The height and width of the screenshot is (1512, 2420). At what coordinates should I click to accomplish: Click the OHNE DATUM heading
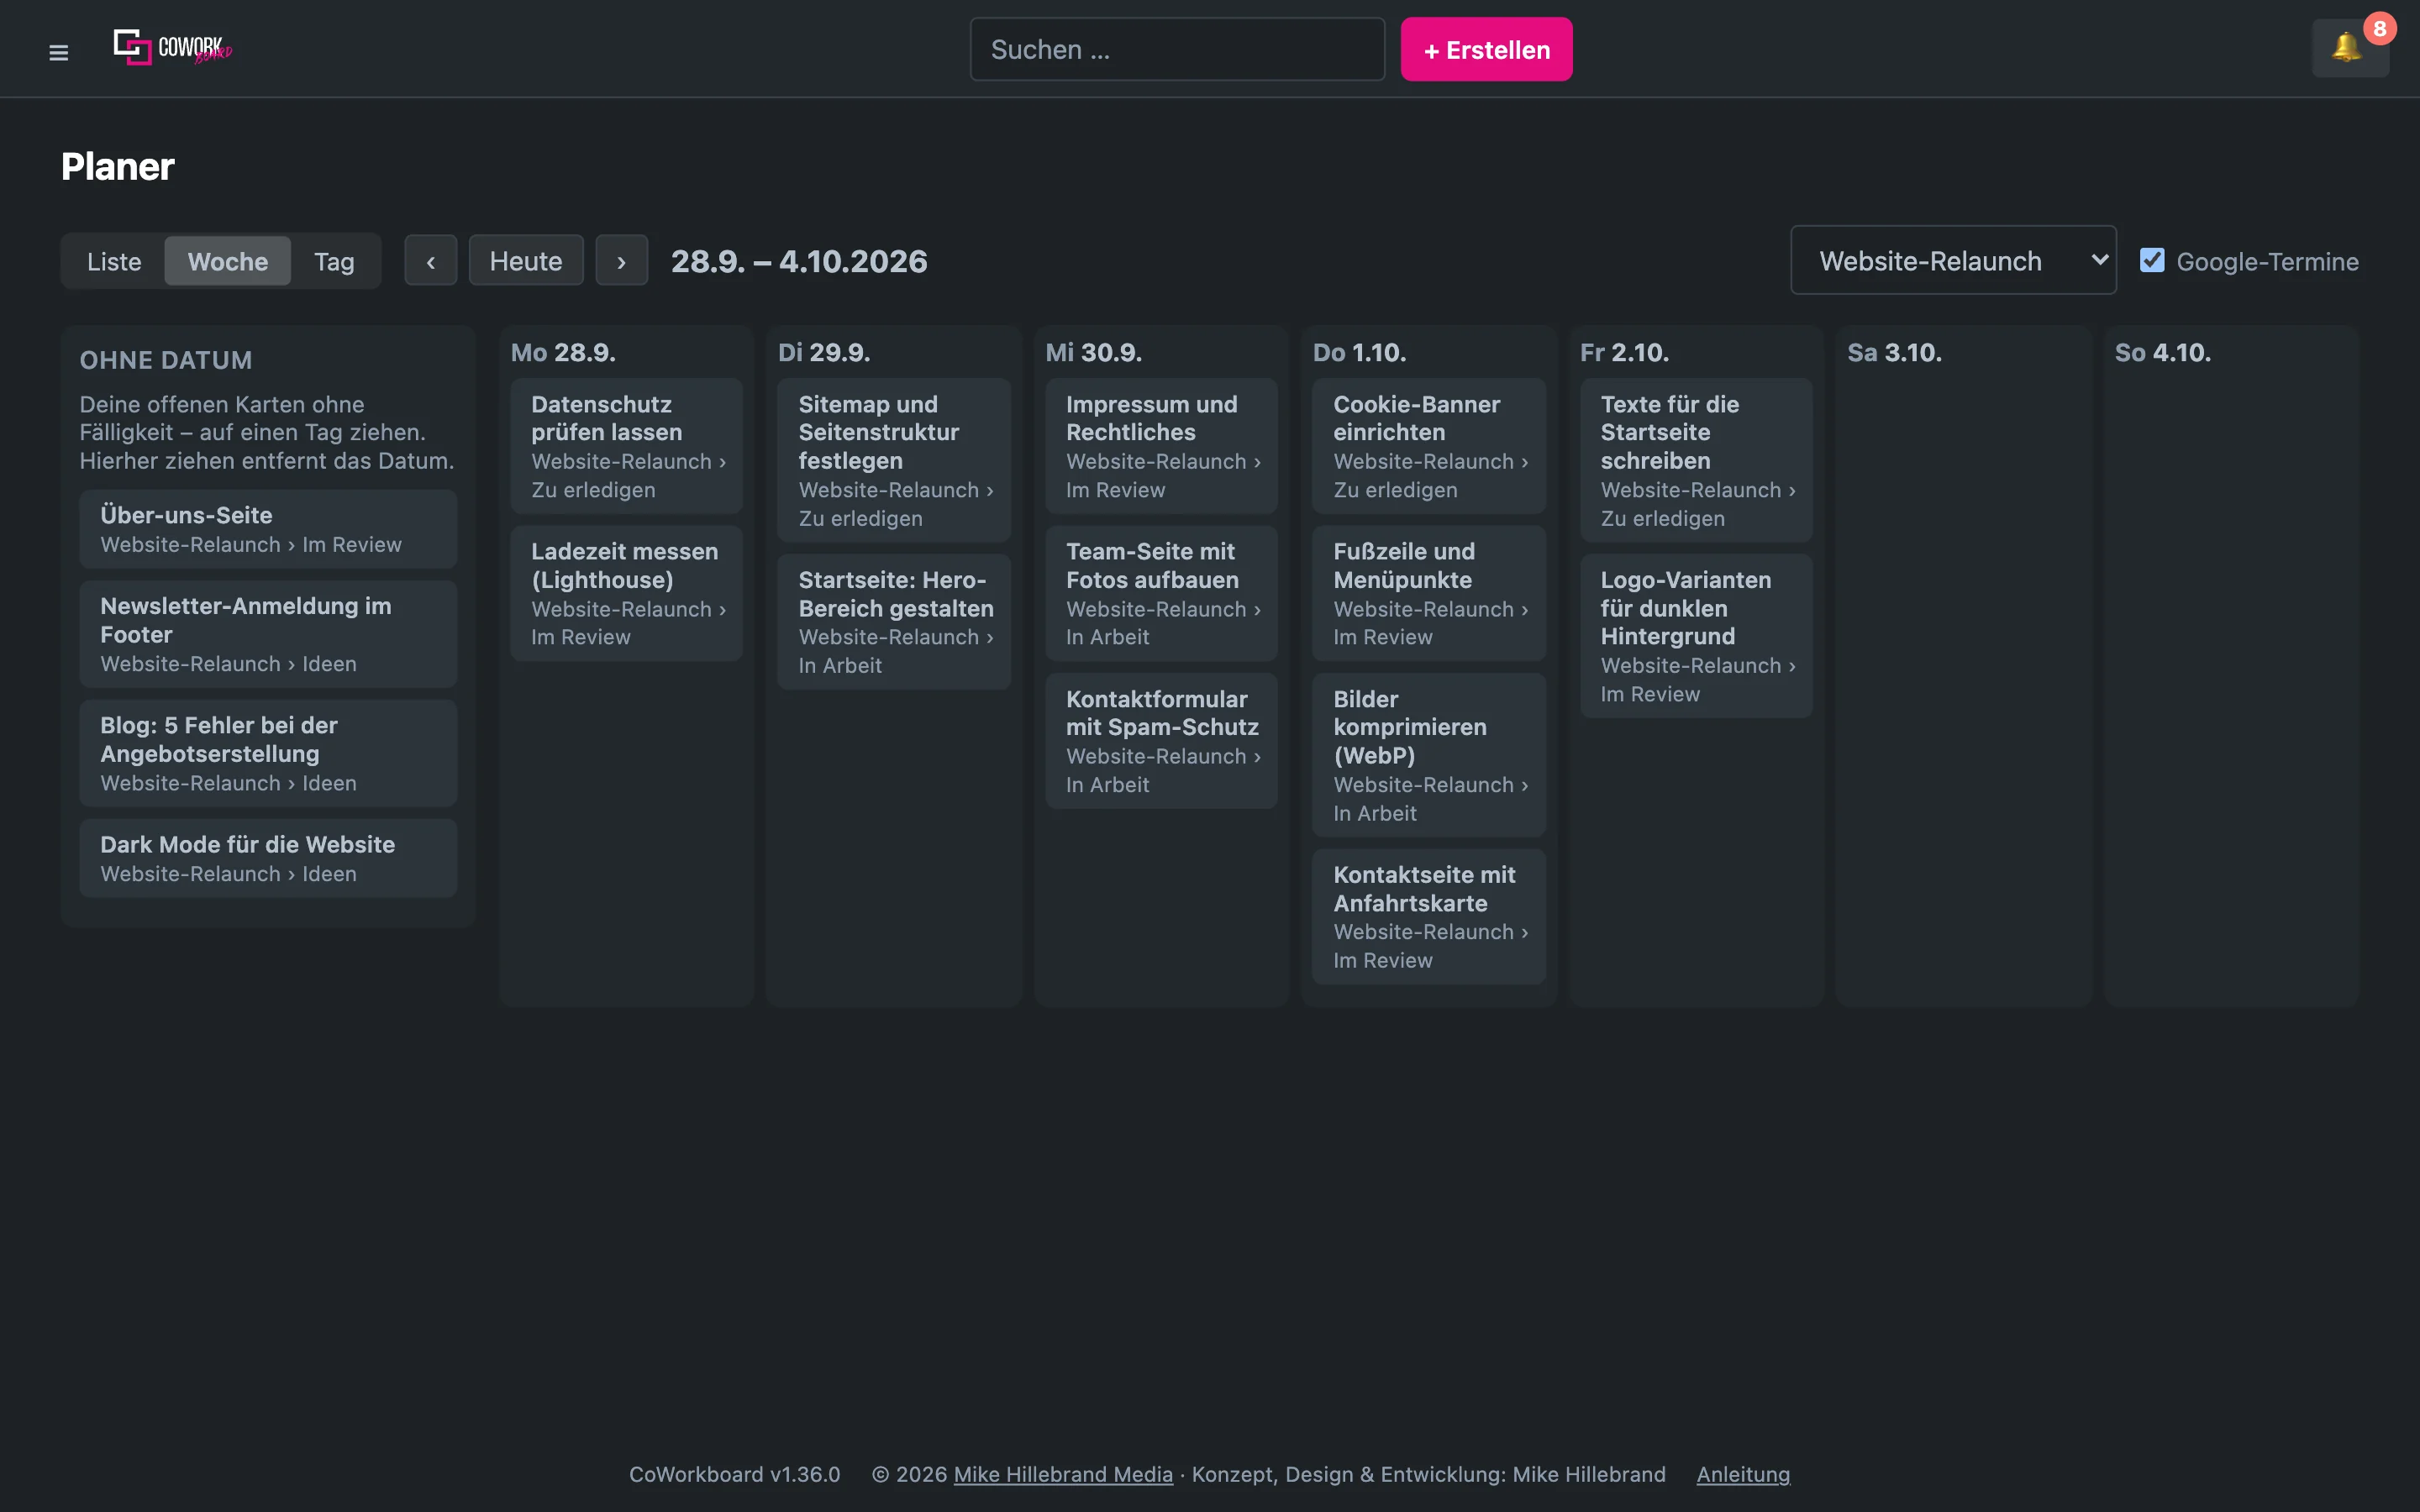coord(166,360)
